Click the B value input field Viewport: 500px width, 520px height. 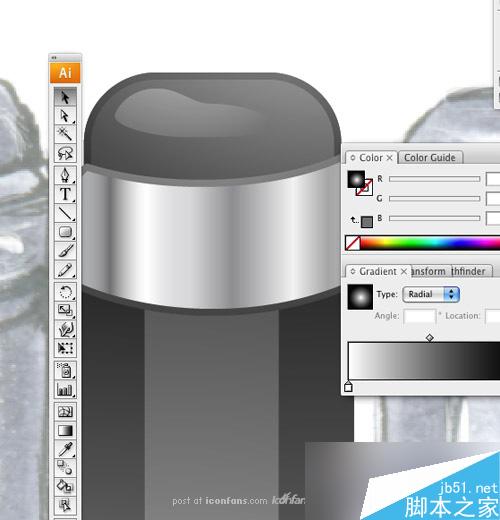[x=493, y=218]
